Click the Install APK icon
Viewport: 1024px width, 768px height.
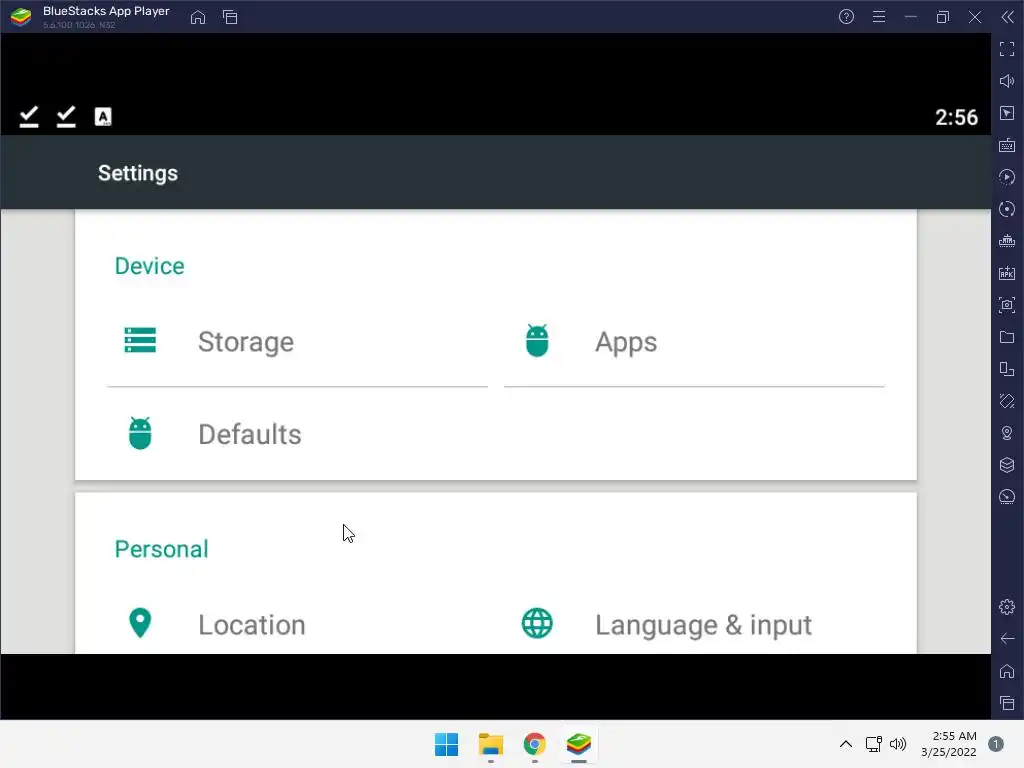(x=1007, y=273)
